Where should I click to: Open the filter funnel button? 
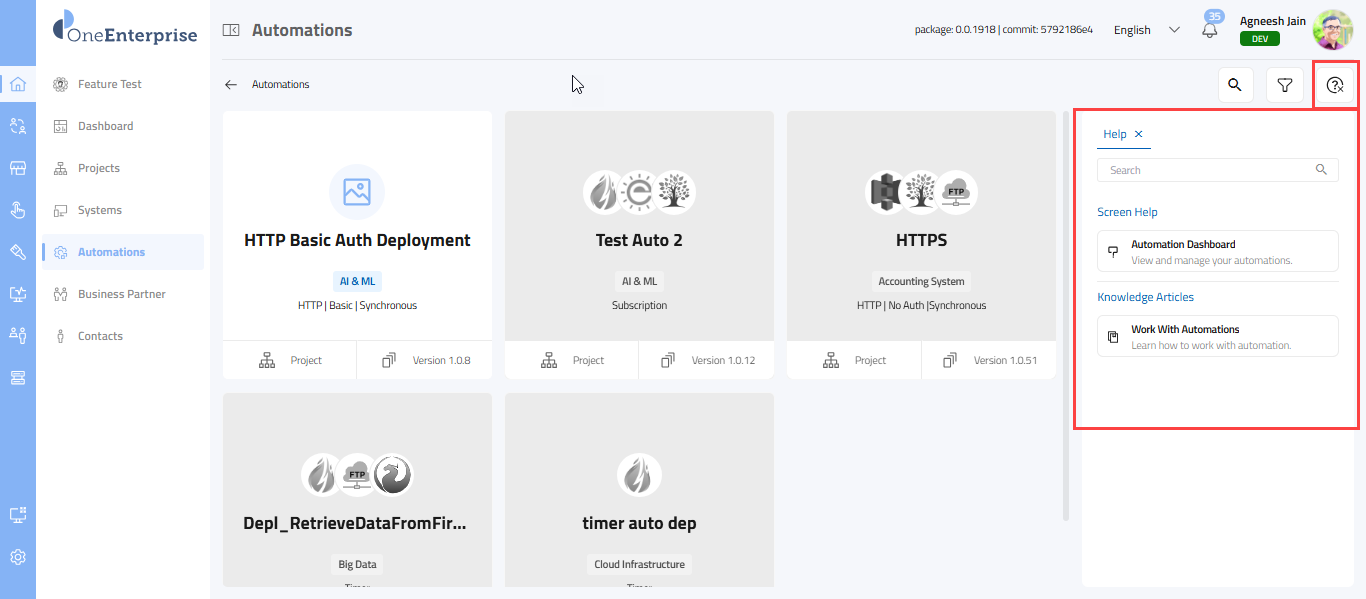pos(1285,85)
